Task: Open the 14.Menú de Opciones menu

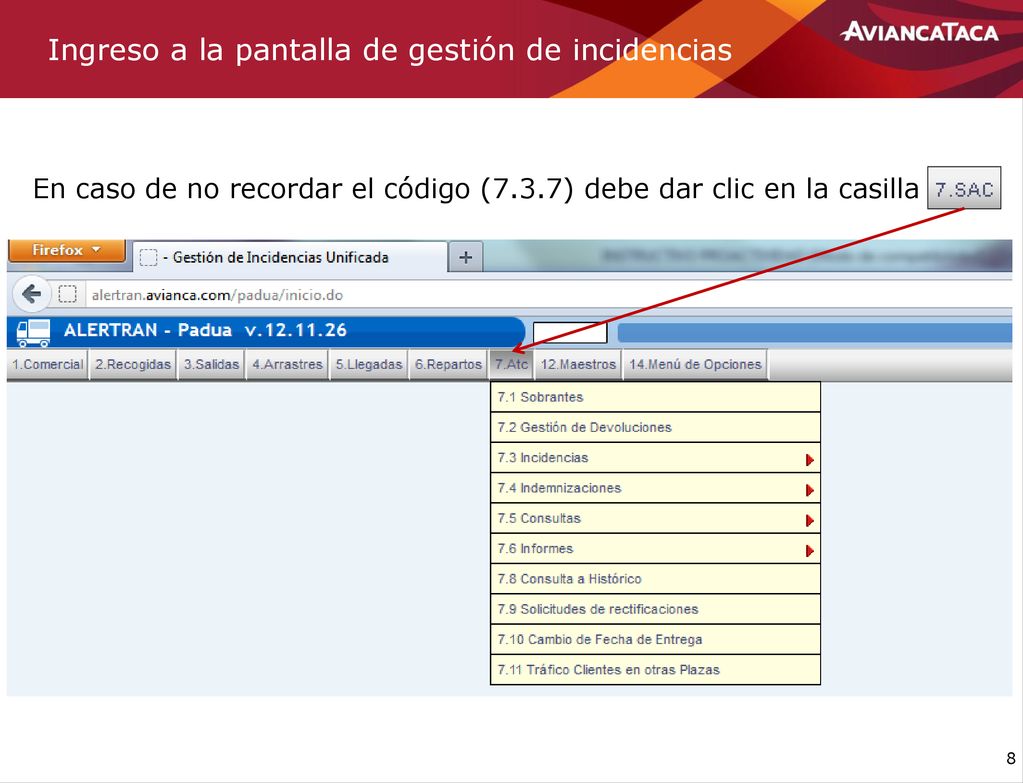Action: (x=695, y=365)
